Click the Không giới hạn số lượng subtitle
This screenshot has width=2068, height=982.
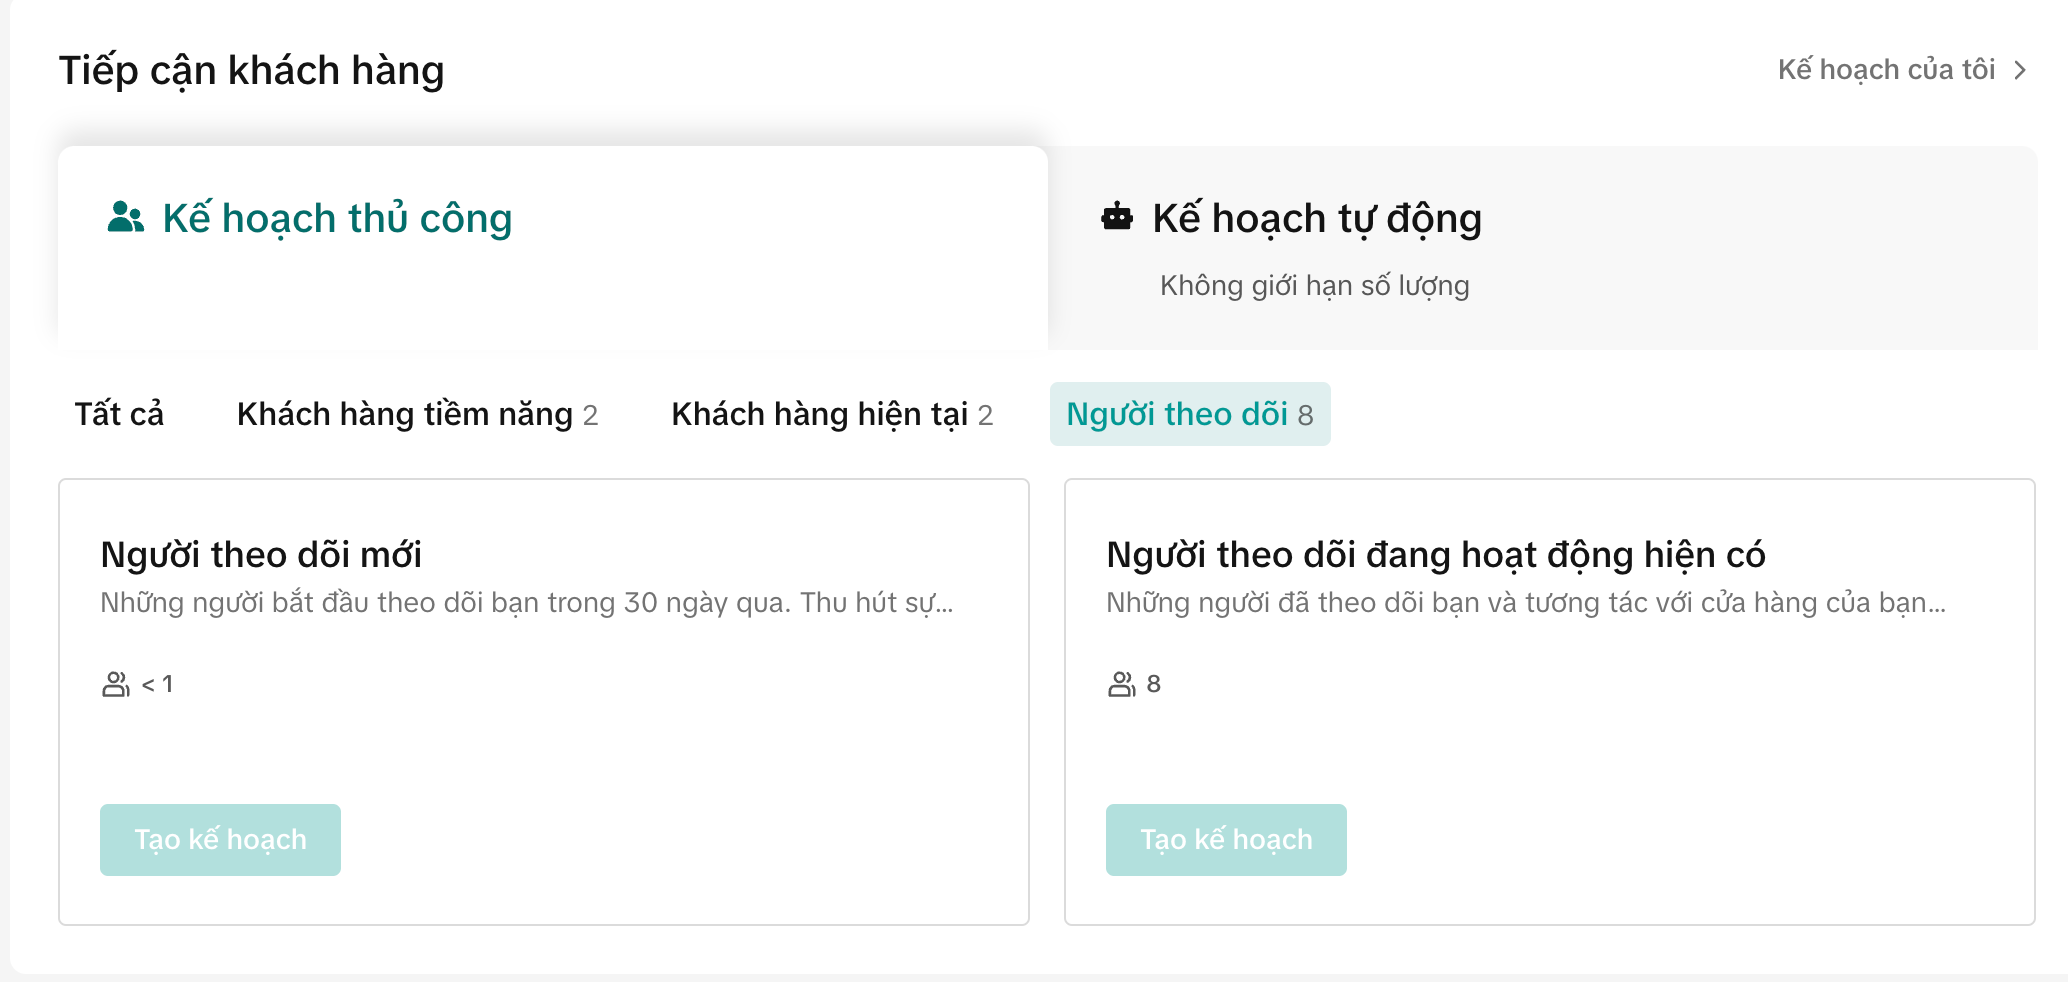click(1314, 286)
